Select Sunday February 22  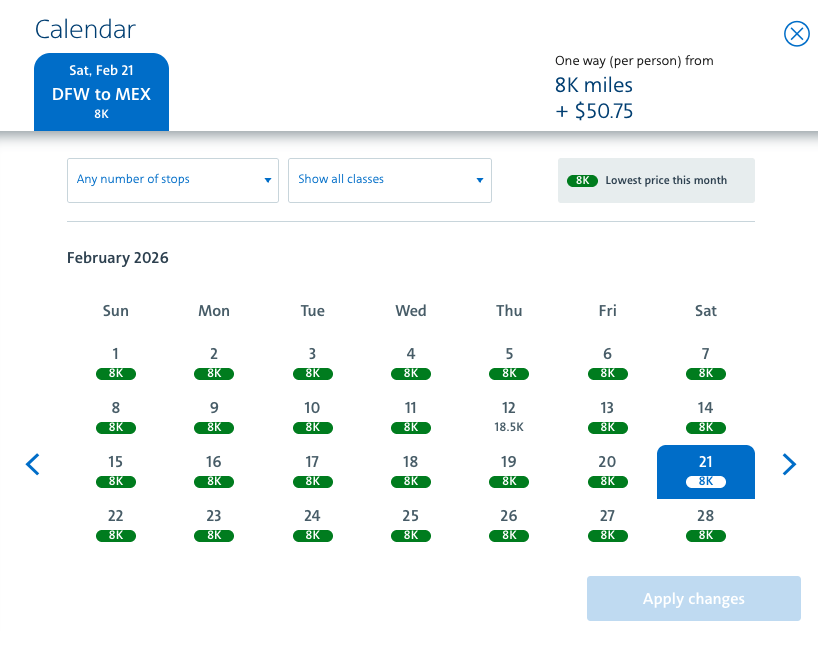pos(115,525)
